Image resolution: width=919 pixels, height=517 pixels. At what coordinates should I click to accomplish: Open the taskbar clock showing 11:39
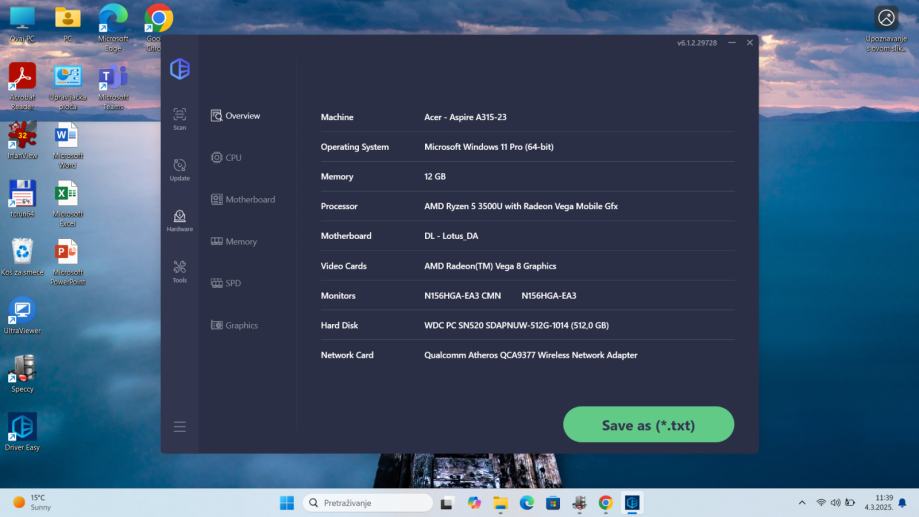click(x=878, y=503)
